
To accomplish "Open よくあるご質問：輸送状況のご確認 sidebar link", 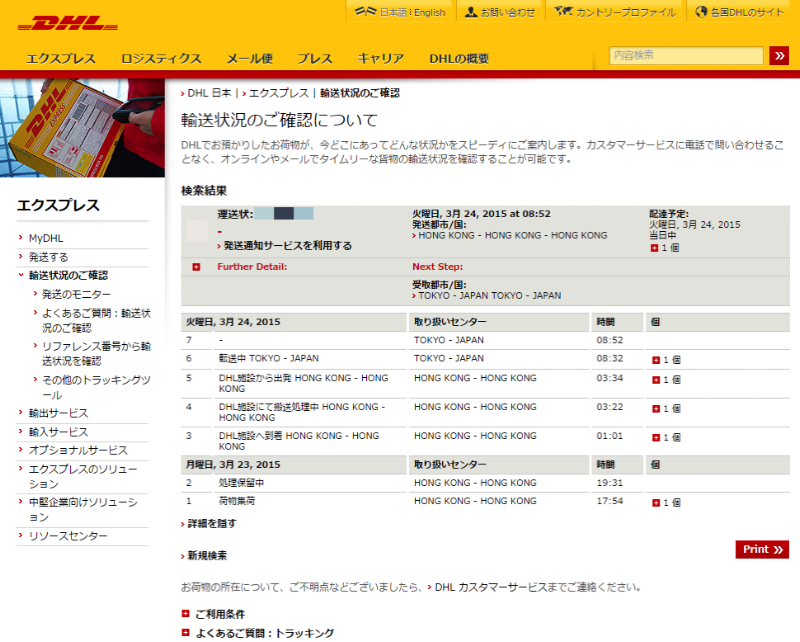I will tap(96, 320).
